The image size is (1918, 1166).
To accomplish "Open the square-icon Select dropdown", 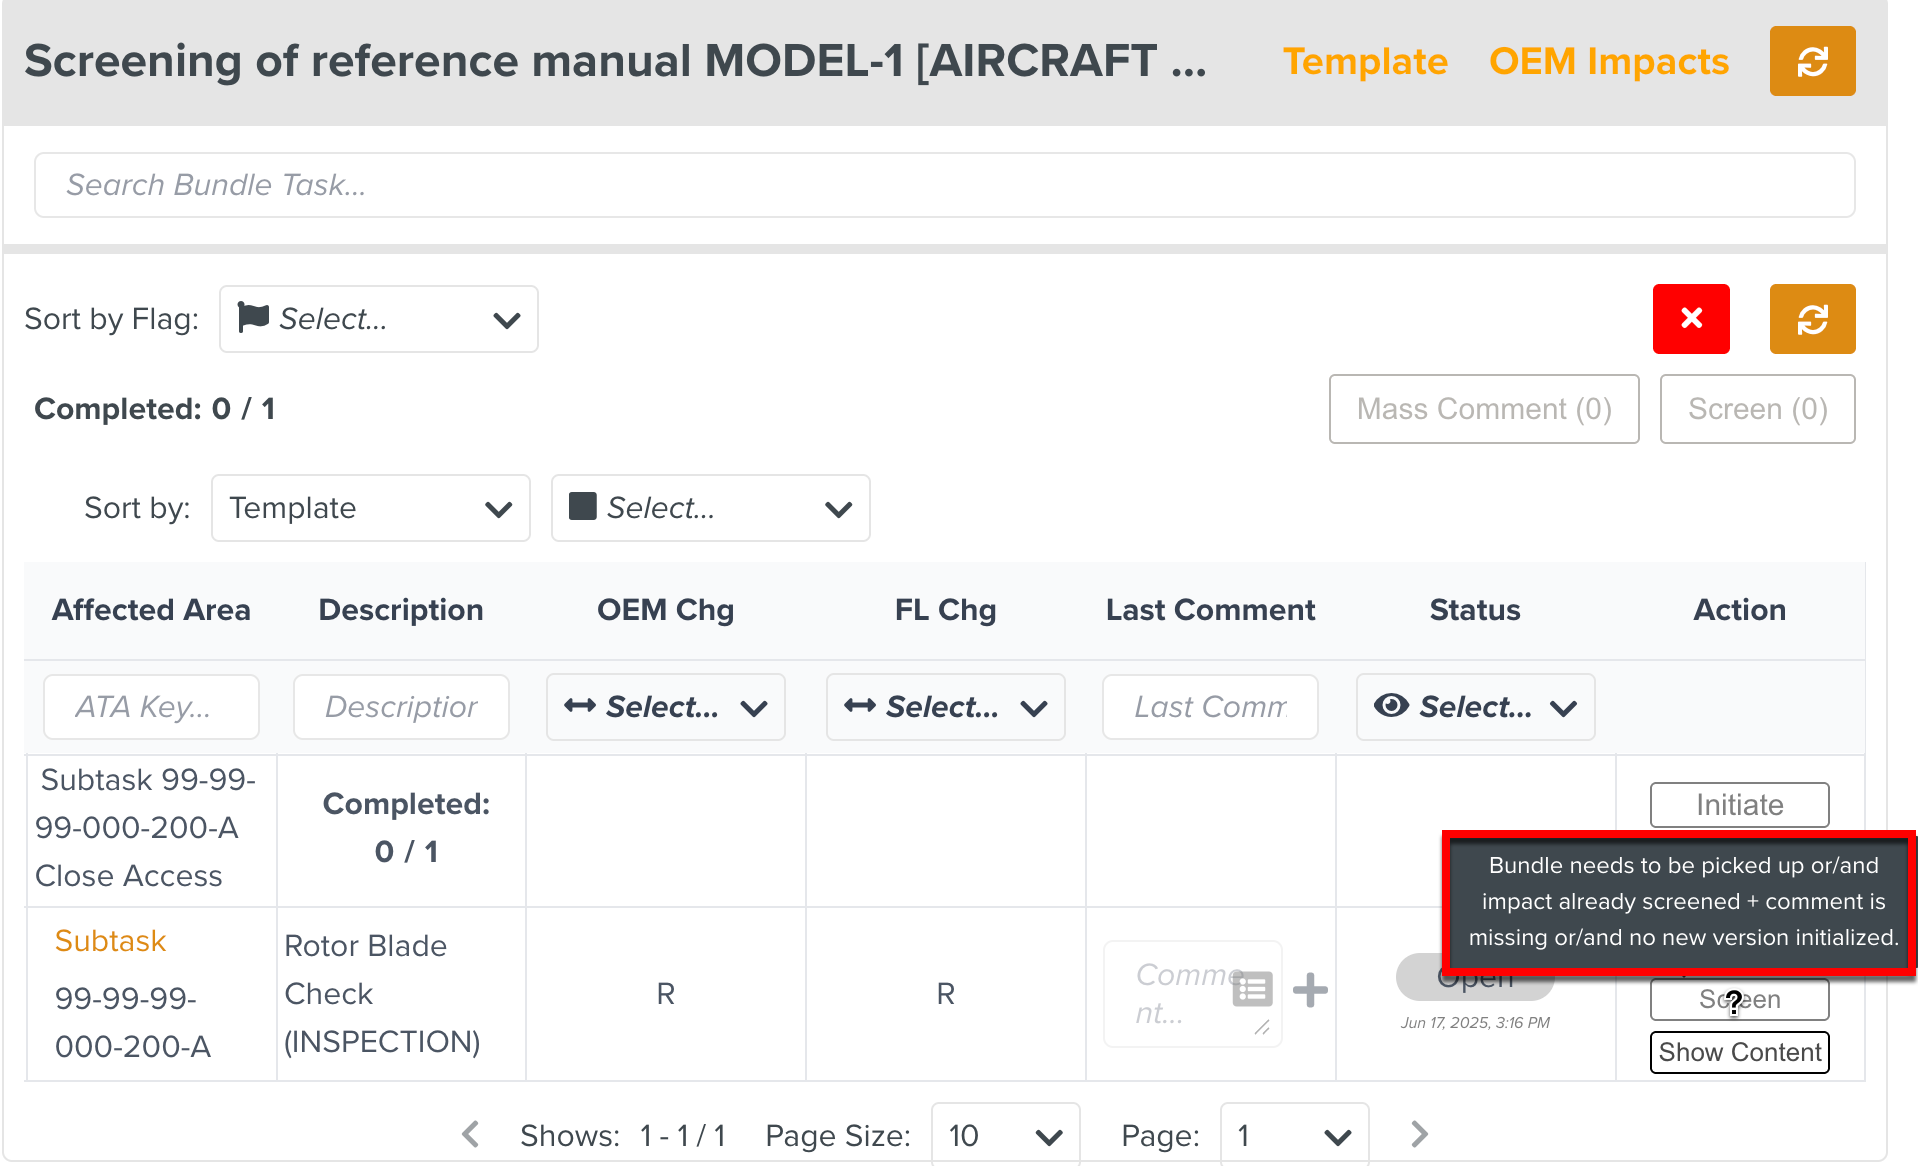I will 710,508.
